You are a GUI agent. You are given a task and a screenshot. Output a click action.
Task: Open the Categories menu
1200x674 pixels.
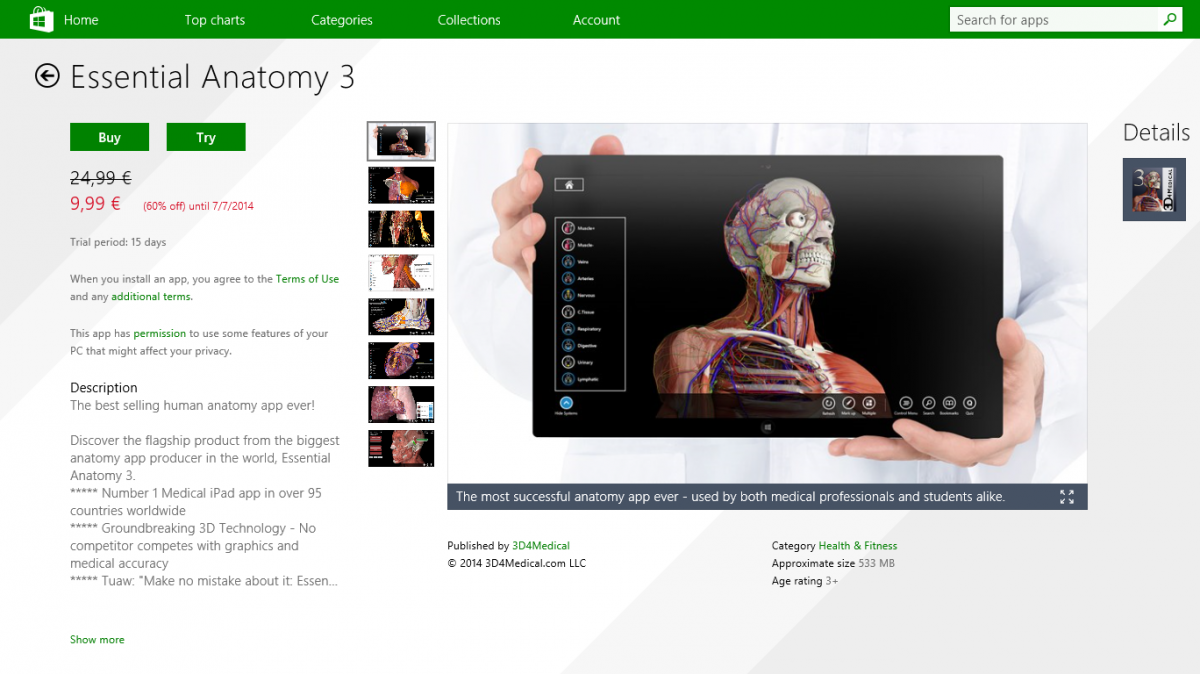coord(342,20)
